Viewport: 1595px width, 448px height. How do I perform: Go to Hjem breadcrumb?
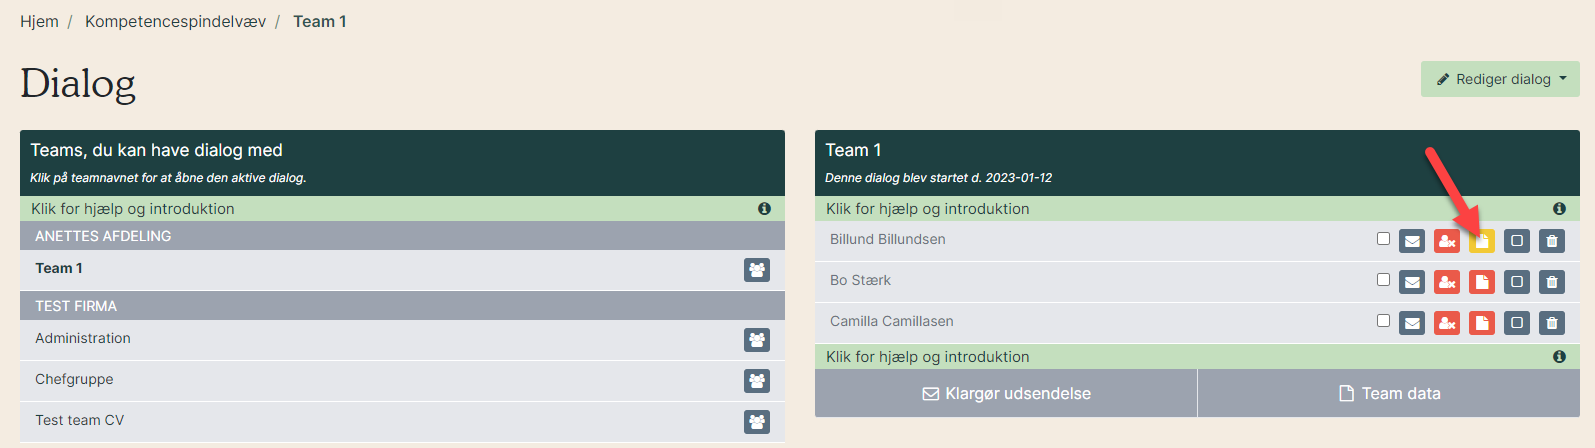pyautogui.click(x=39, y=21)
